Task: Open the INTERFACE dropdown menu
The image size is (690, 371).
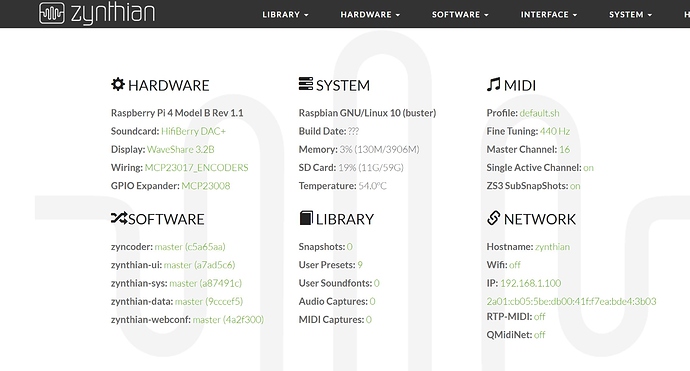Action: [x=549, y=15]
